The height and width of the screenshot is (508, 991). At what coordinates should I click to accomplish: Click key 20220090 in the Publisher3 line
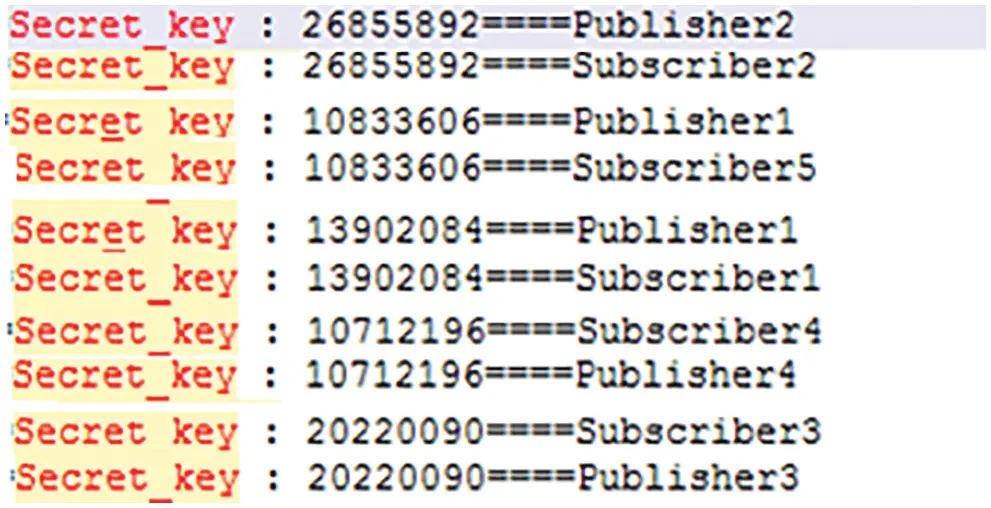(396, 478)
